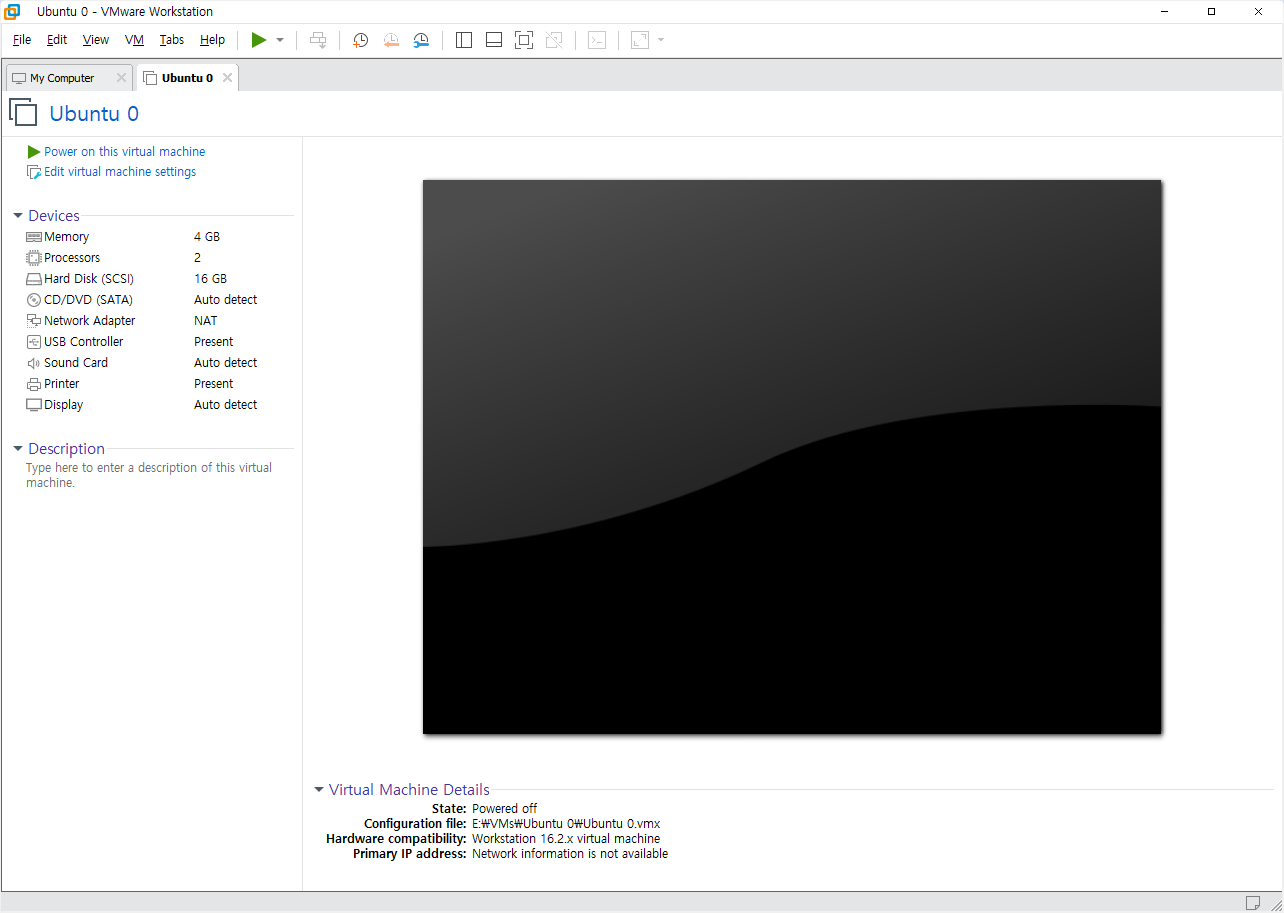Click the VMware Workstation title bar icon
Viewport: 1284px width, 913px height.
click(x=12, y=12)
